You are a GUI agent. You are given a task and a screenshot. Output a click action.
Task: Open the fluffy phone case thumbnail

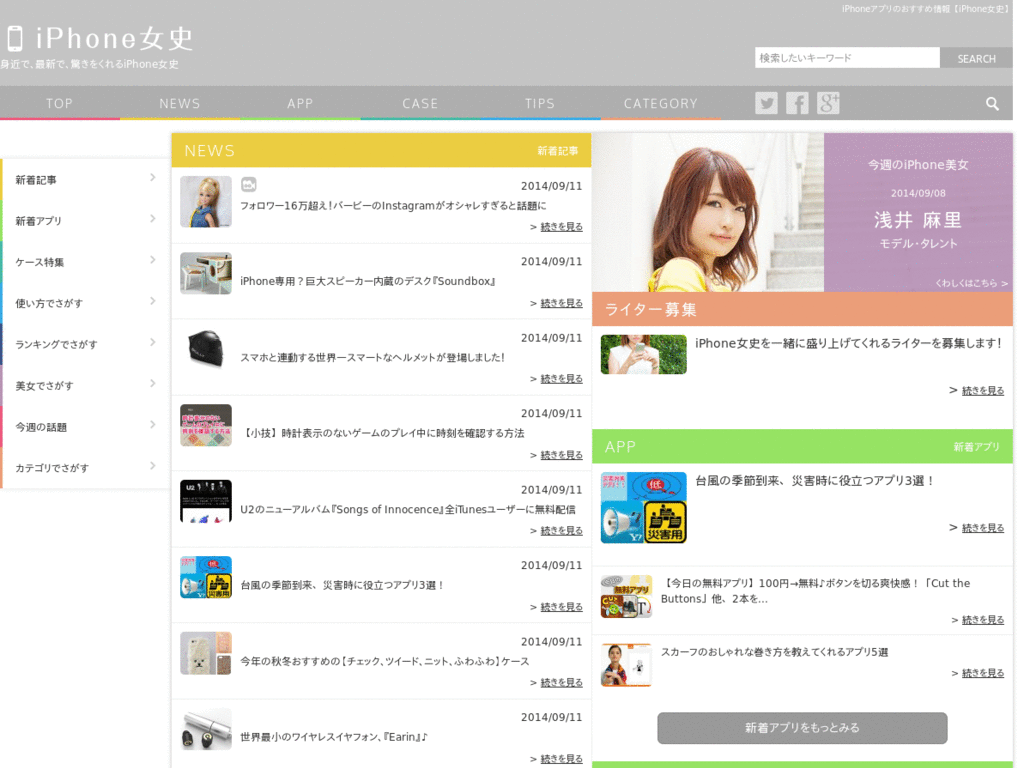(x=206, y=653)
